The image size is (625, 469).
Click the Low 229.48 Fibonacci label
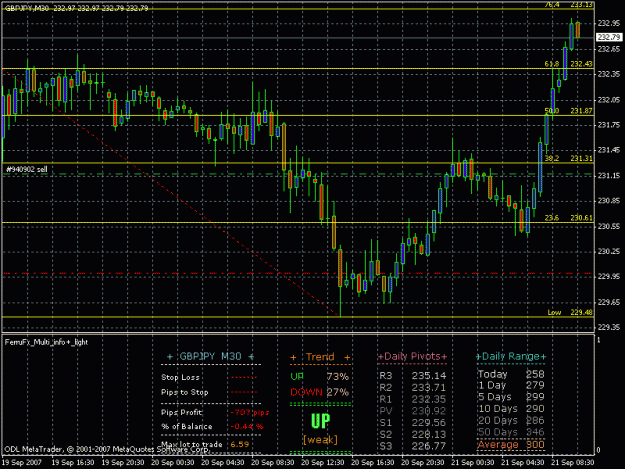570,312
